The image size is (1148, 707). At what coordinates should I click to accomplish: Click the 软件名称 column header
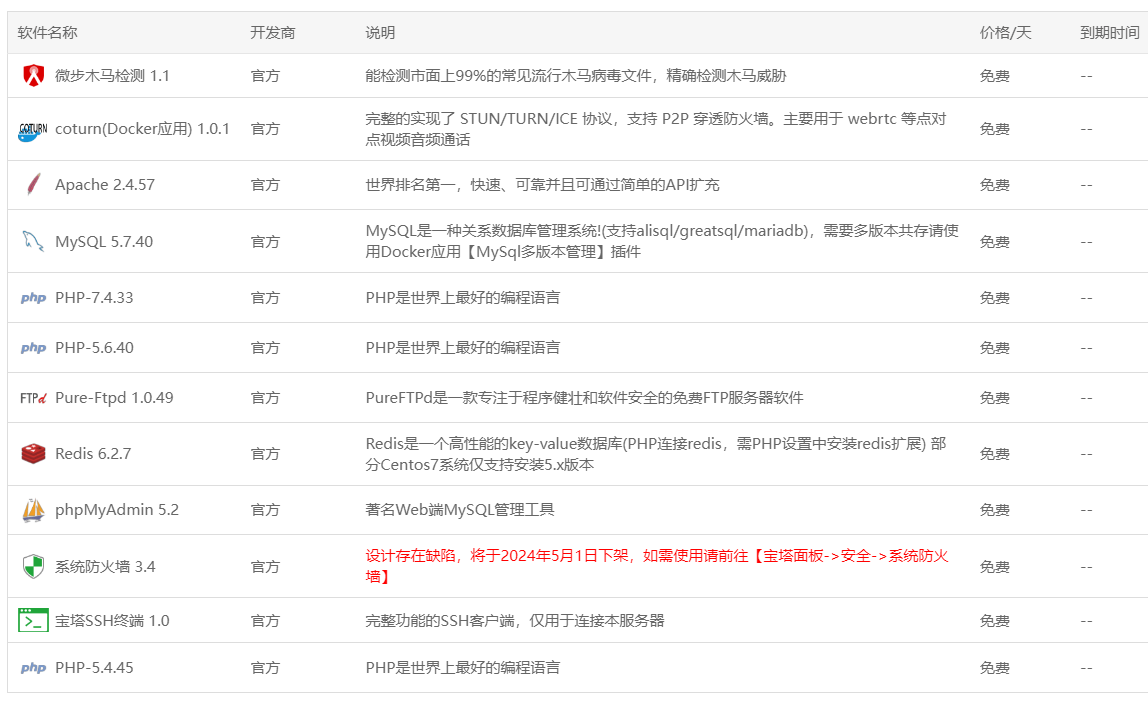point(48,32)
